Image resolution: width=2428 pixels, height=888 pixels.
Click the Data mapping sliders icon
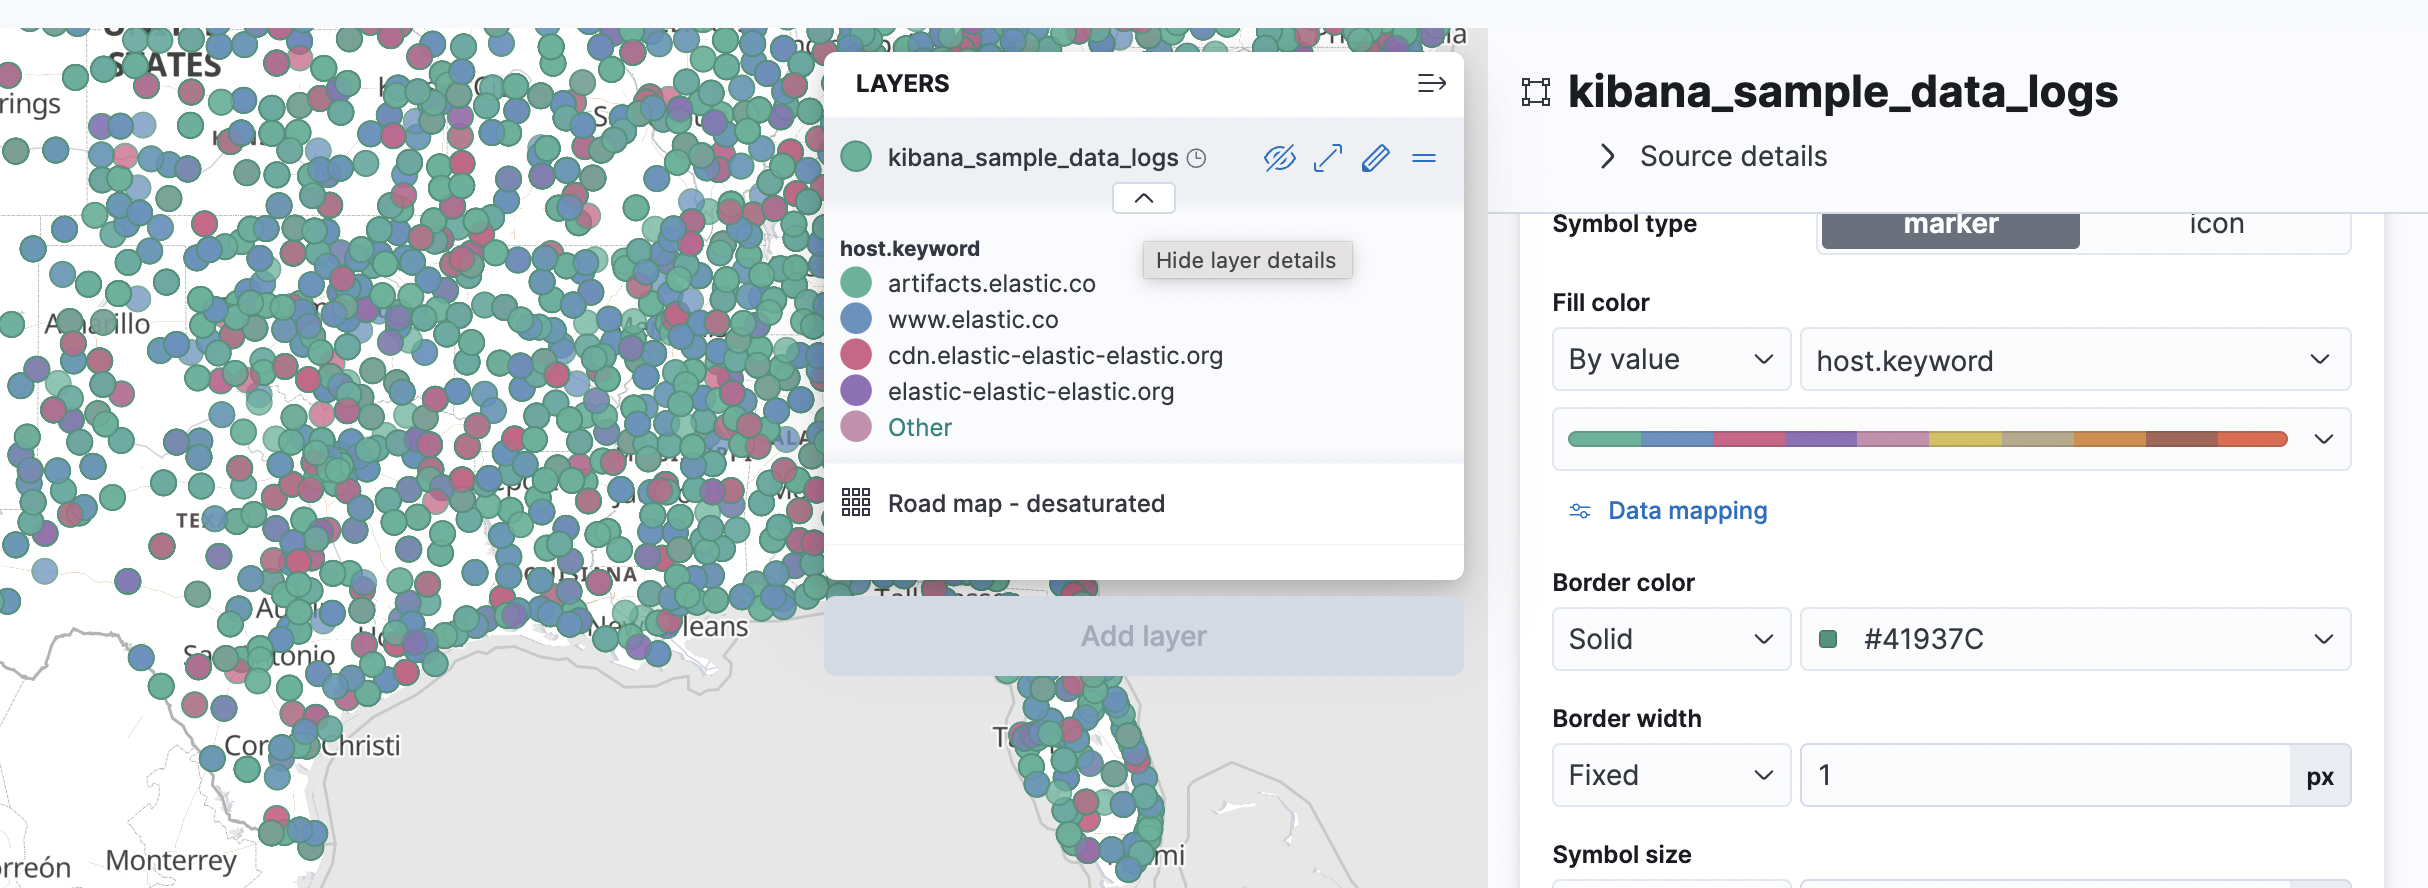pyautogui.click(x=1580, y=511)
